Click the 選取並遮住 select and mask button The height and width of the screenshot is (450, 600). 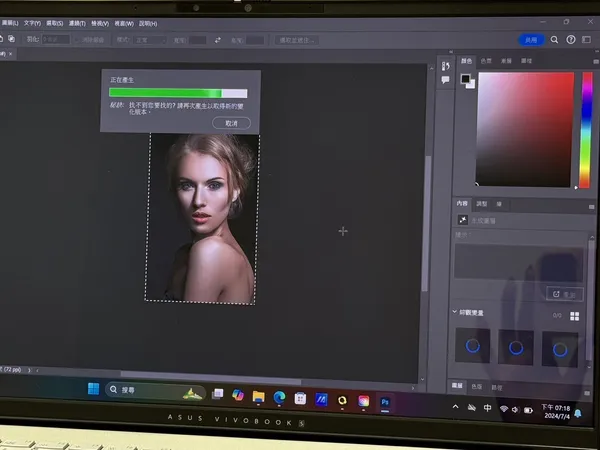pos(297,40)
